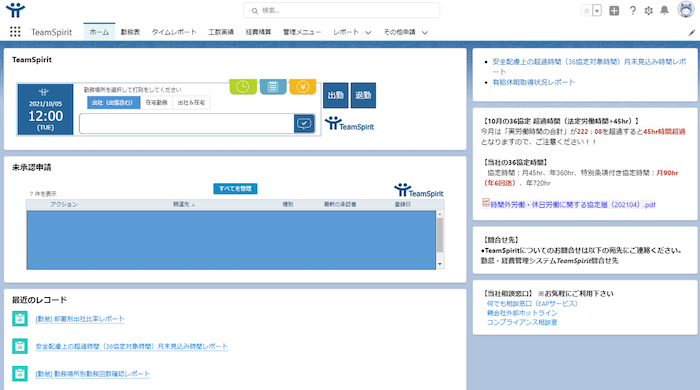Open the 経費精算 tab
700x390 pixels.
pos(258,32)
